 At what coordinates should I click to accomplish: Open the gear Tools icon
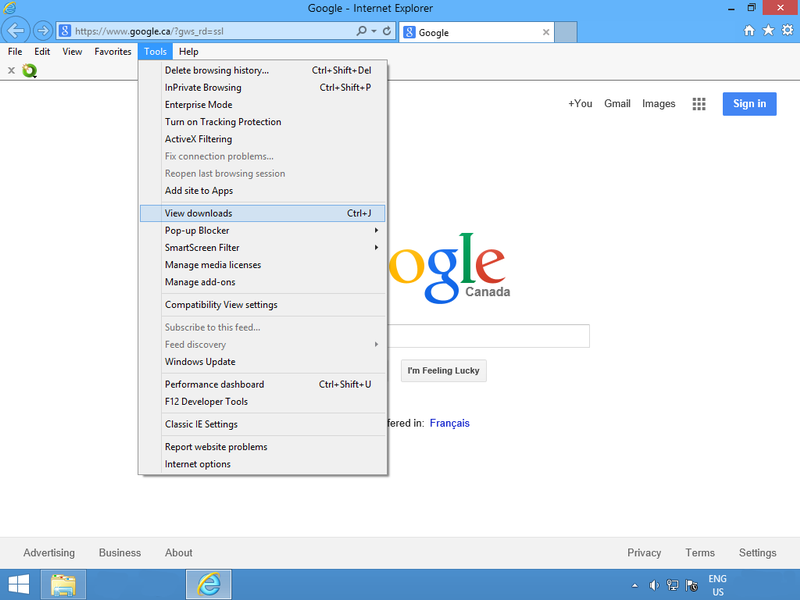click(x=788, y=31)
